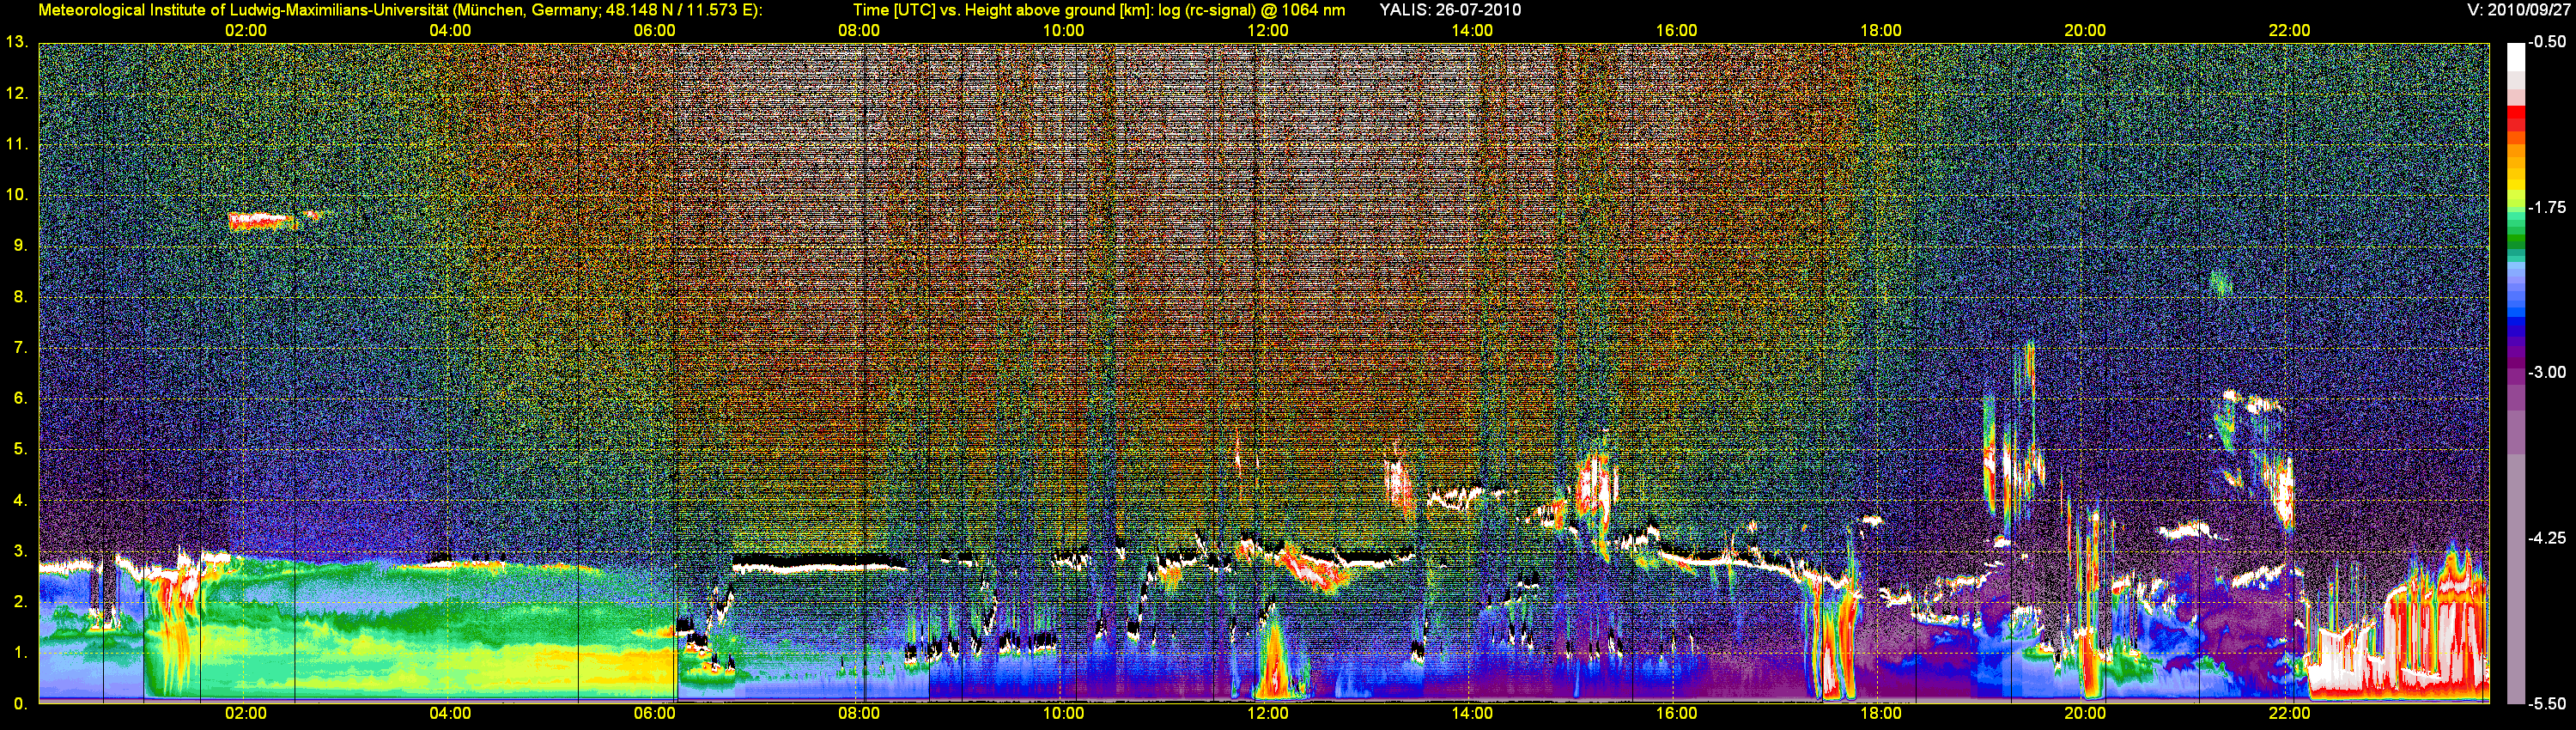Click the '5.' height axis label

click(x=20, y=450)
